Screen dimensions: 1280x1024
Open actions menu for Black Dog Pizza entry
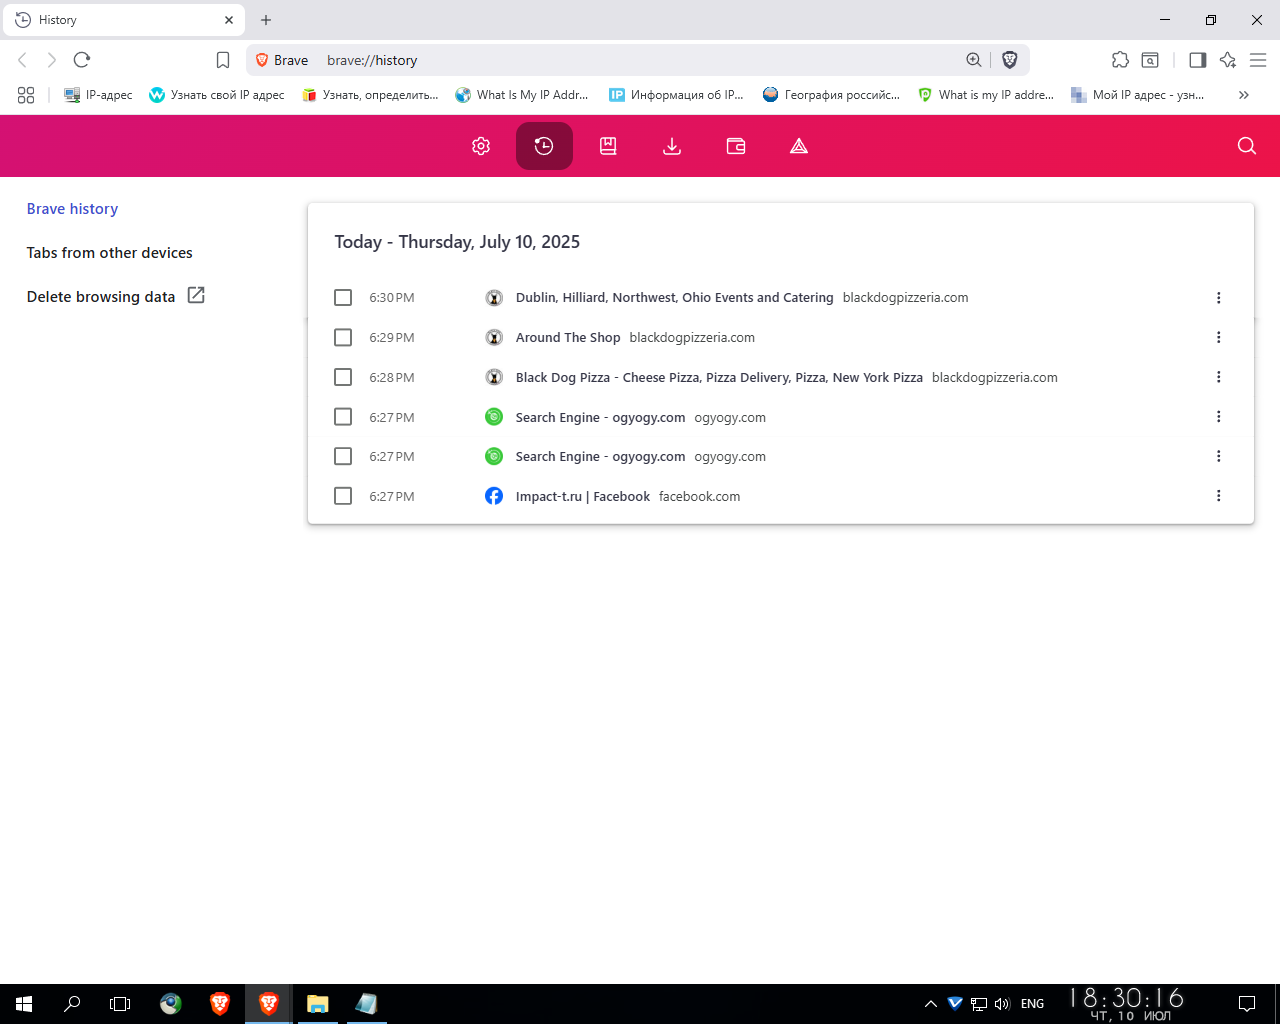pos(1218,377)
